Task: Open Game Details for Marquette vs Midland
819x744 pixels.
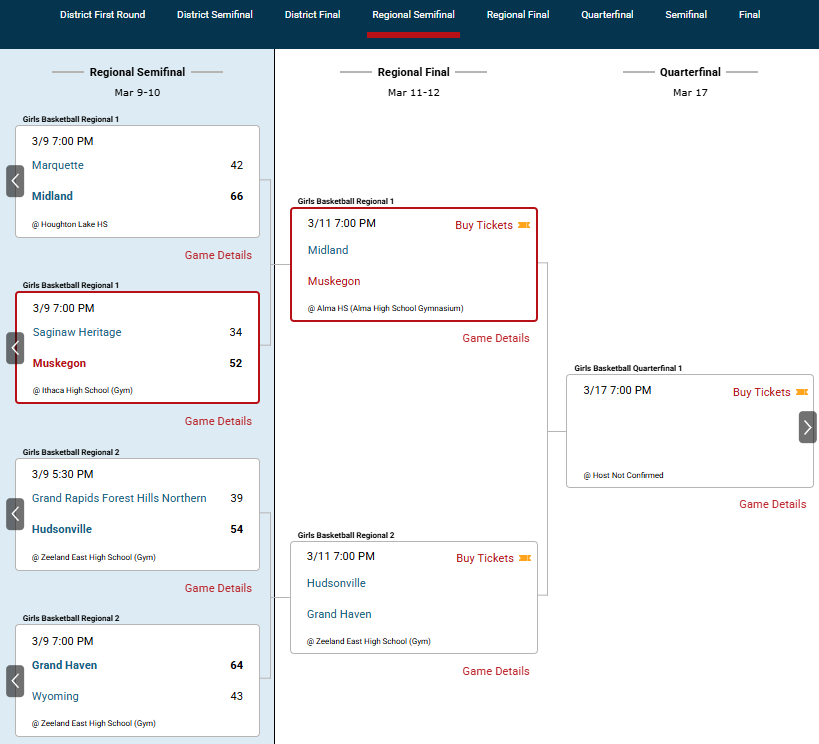Action: click(218, 255)
